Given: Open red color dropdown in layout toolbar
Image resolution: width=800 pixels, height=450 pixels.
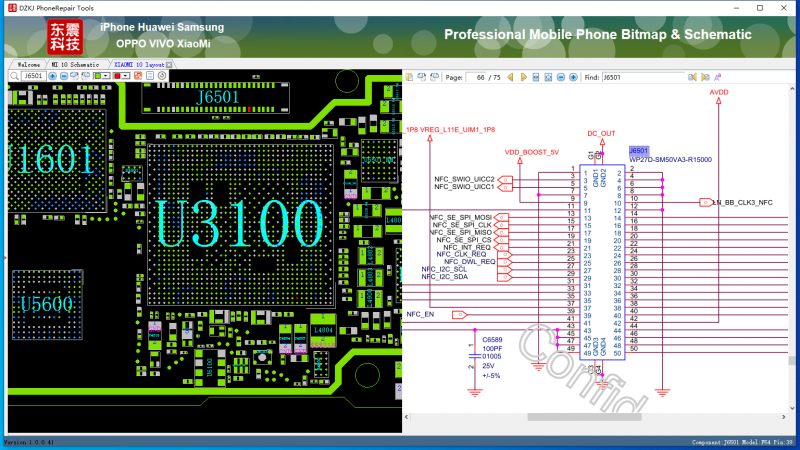Looking at the screenshot, I should pos(126,76).
